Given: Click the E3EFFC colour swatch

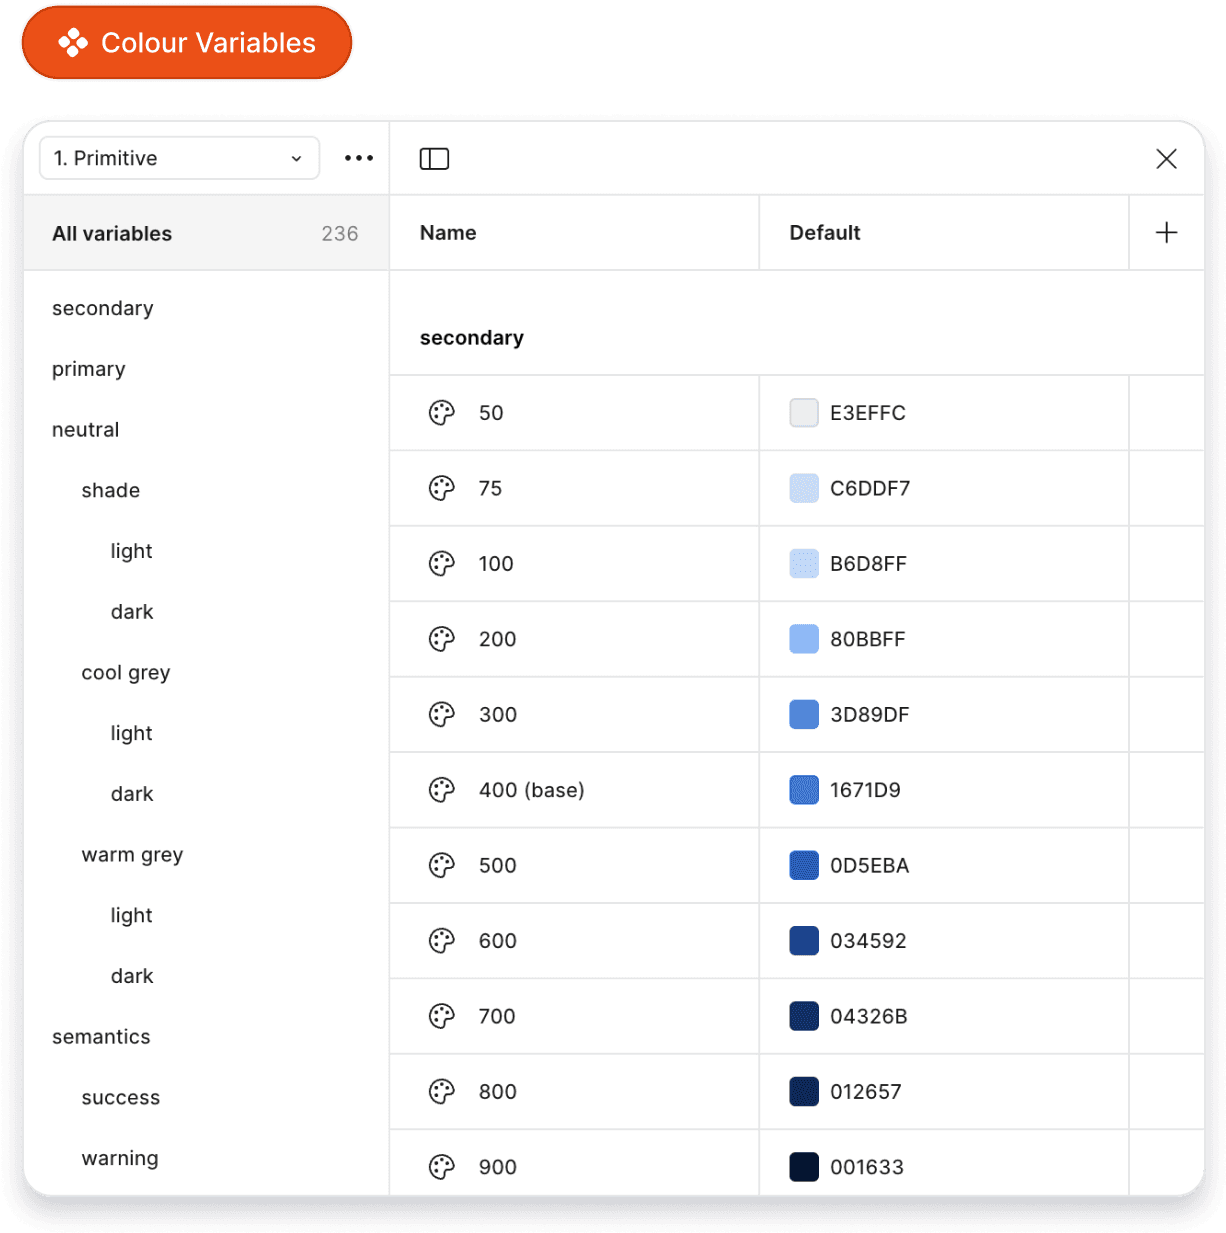Looking at the screenshot, I should click(803, 412).
